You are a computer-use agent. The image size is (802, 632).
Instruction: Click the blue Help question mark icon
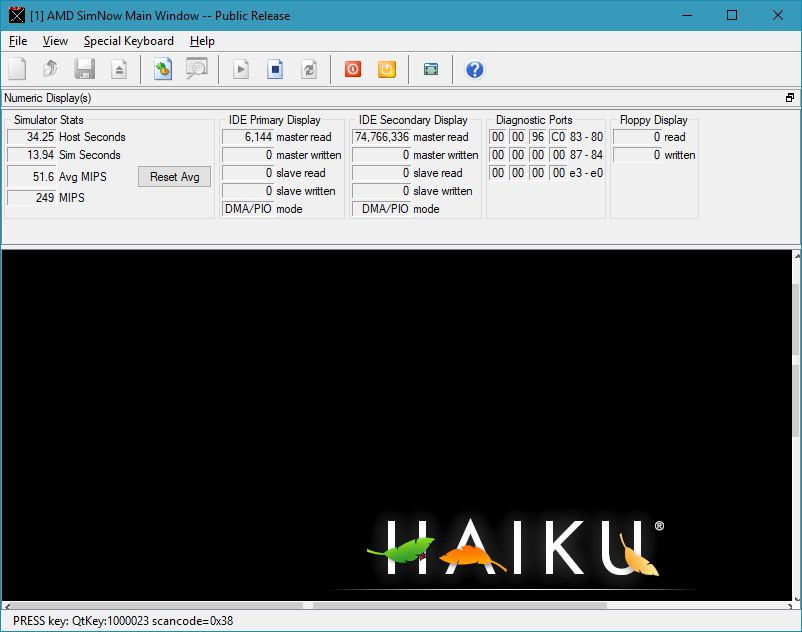[x=475, y=69]
